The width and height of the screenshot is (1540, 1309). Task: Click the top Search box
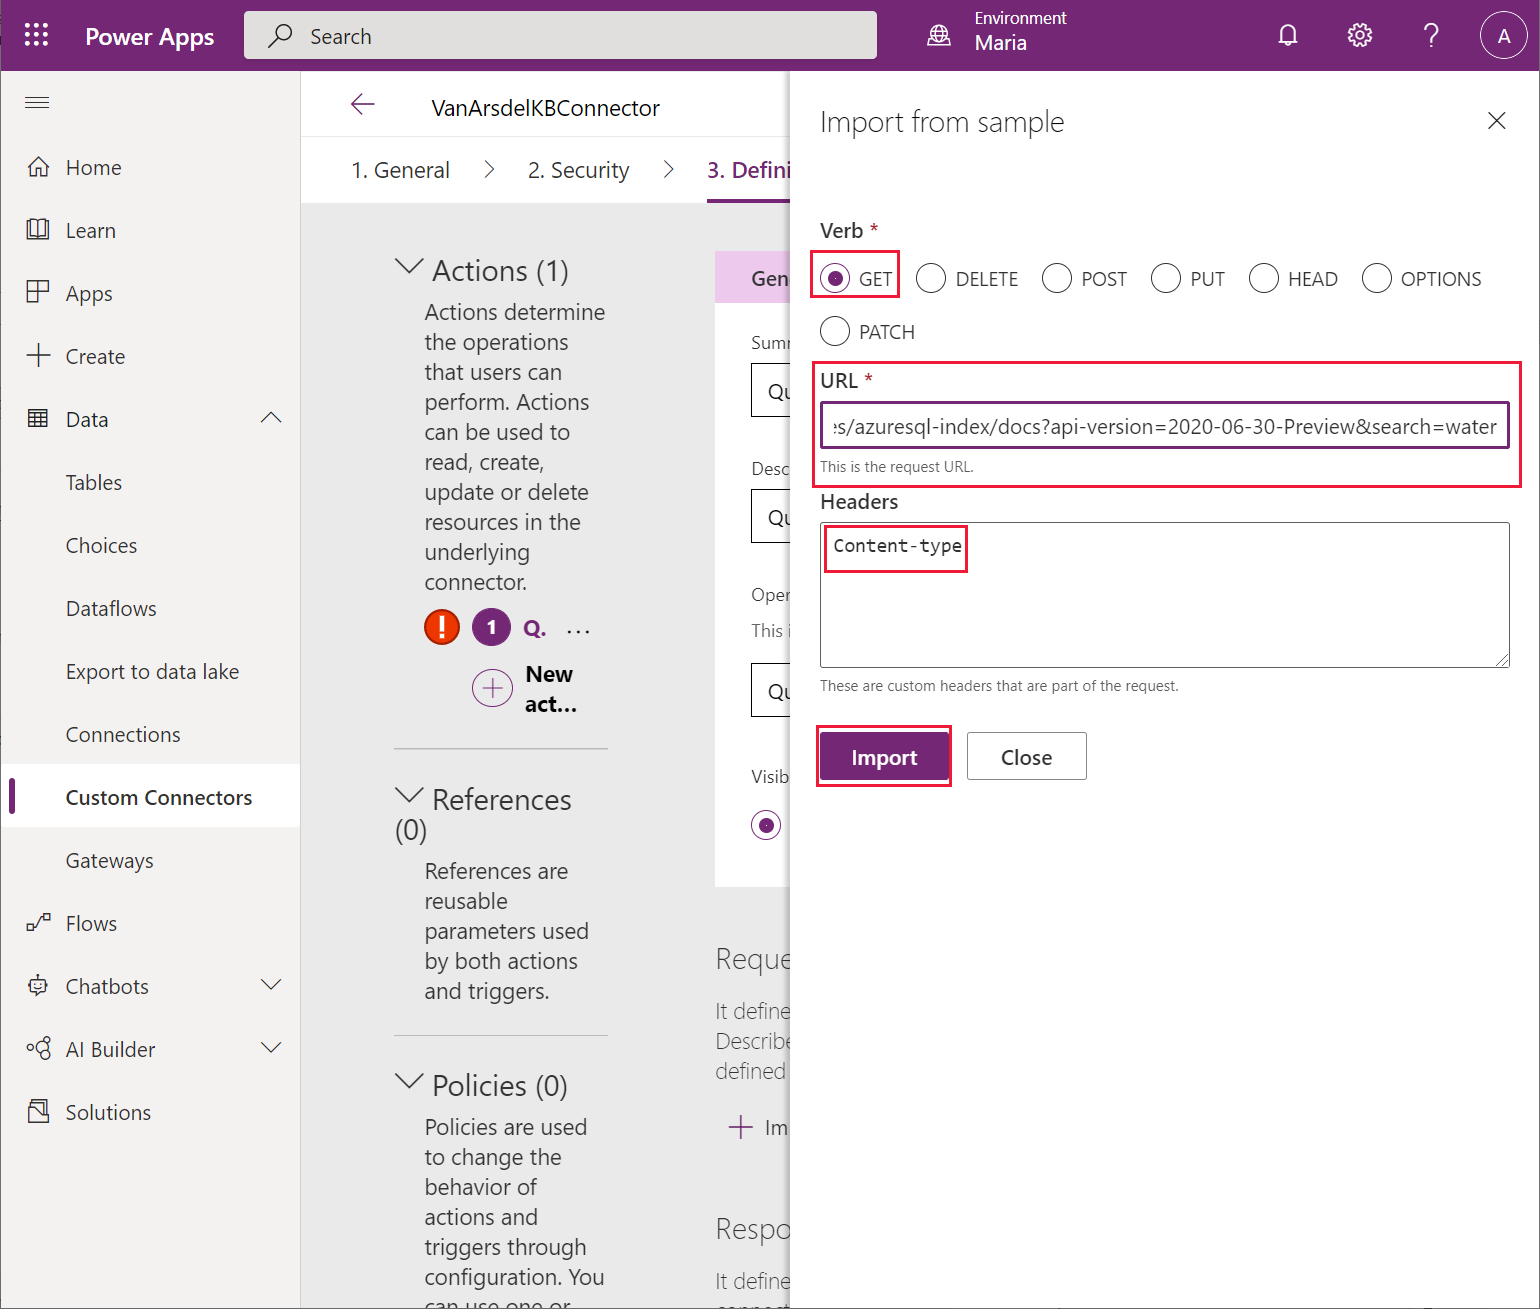(x=560, y=36)
